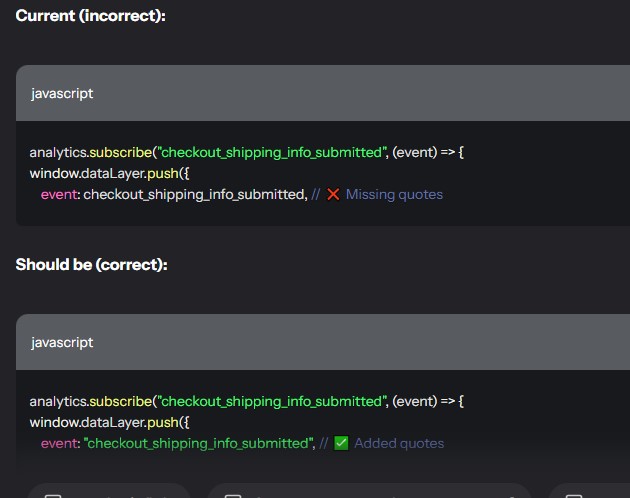Click the "Added quotes" comment text
This screenshot has height=498, width=630.
[399, 443]
